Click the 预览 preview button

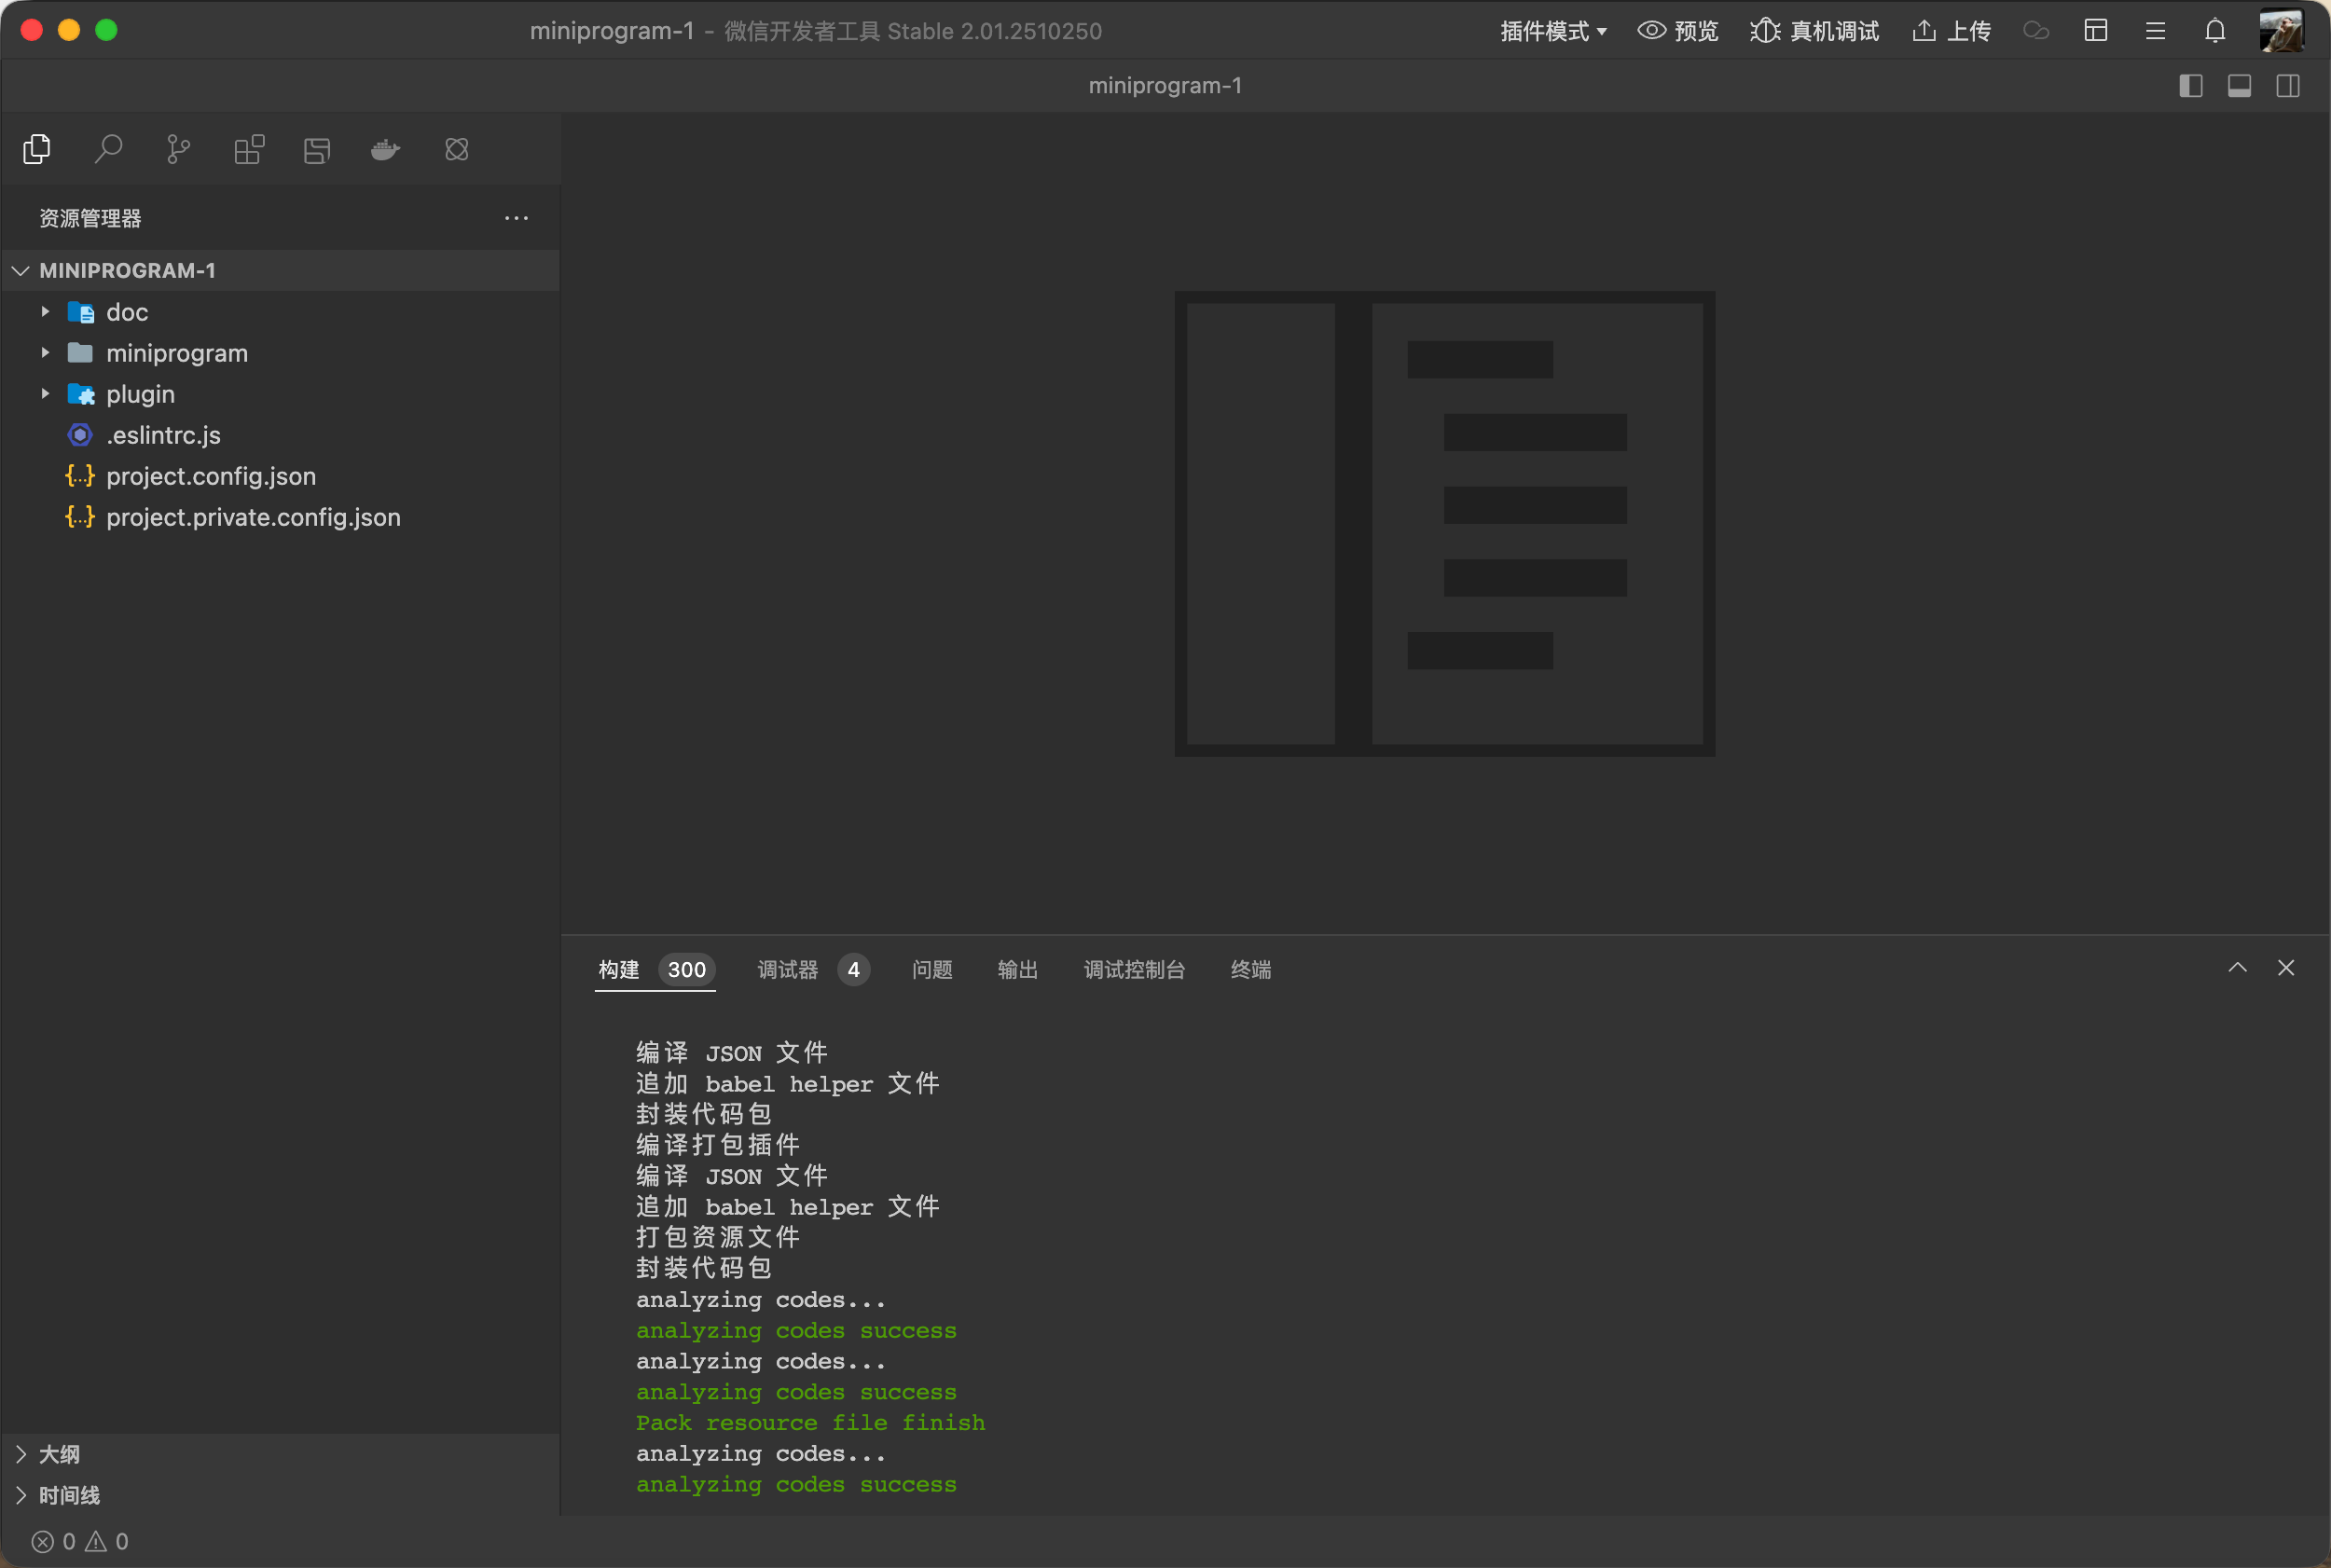coord(1678,31)
